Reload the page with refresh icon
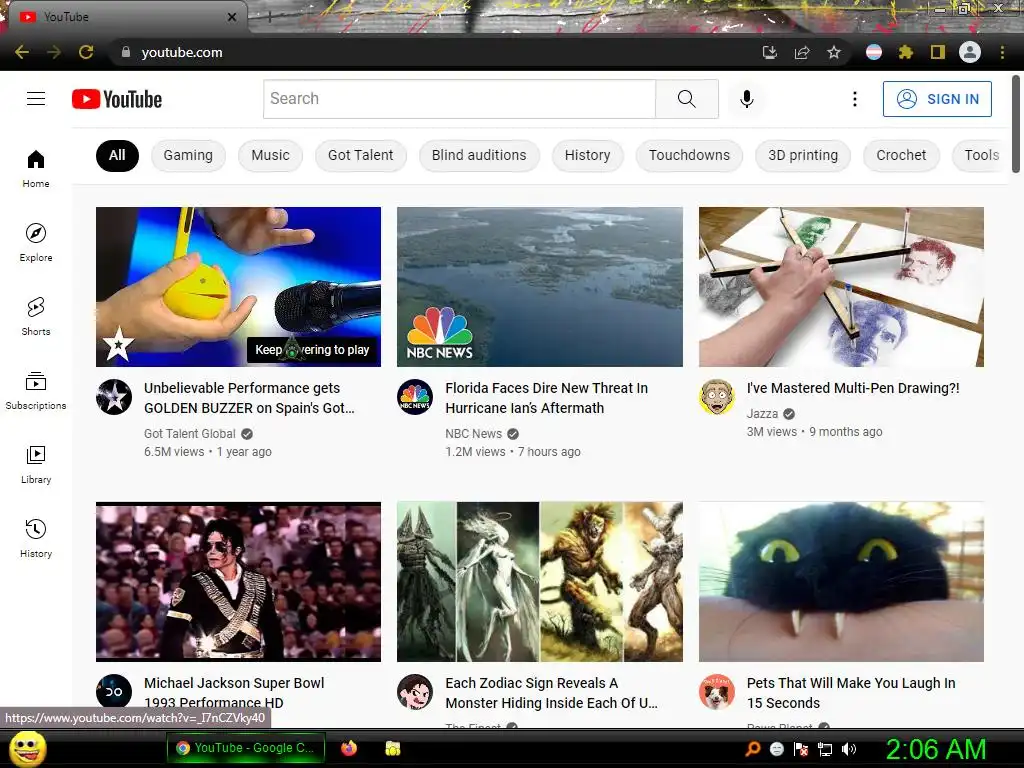This screenshot has width=1024, height=768. (x=86, y=52)
